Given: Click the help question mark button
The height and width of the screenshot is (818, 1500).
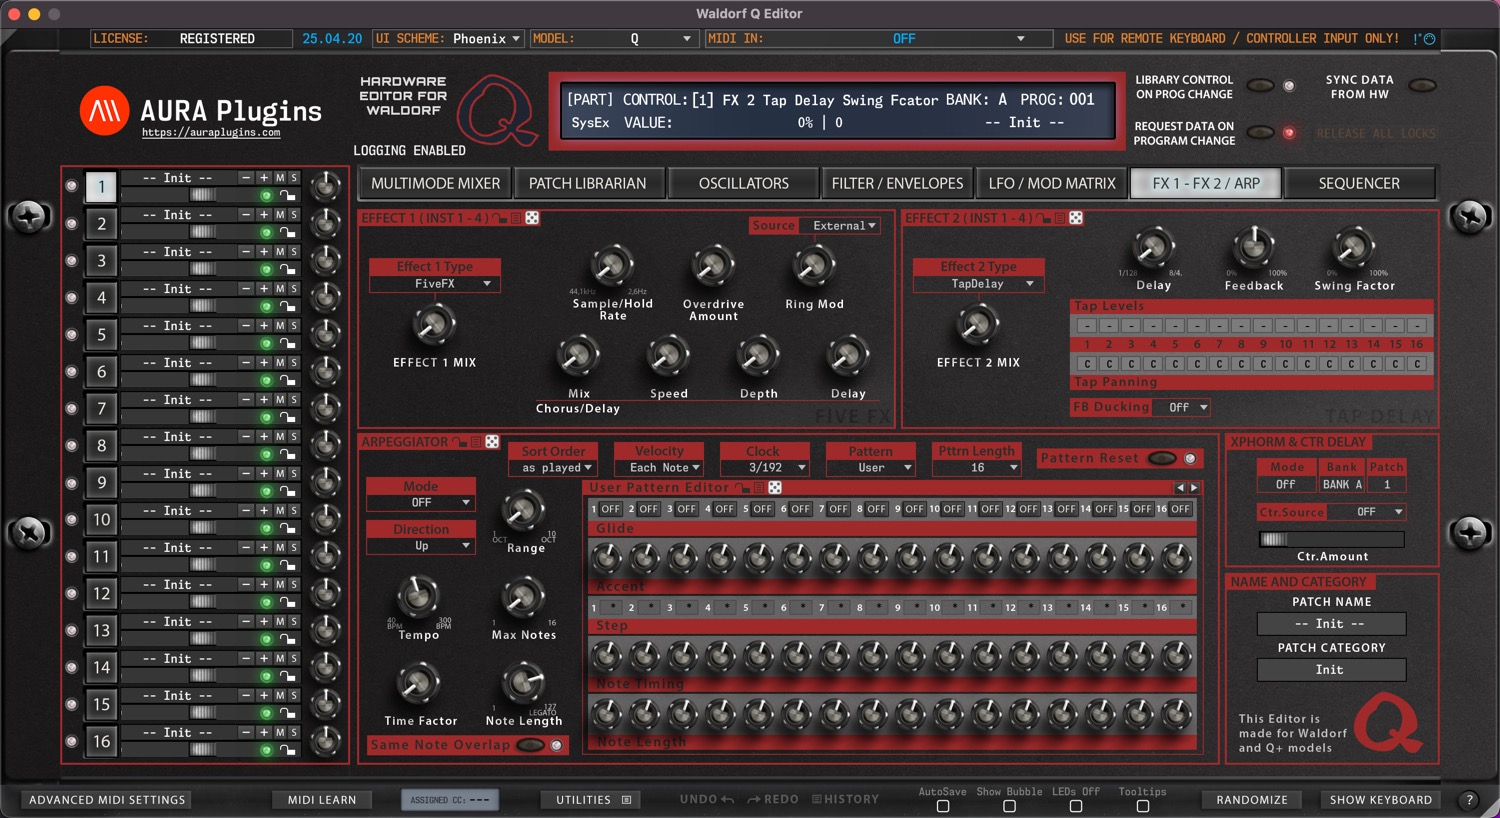Looking at the screenshot, I should (x=1468, y=800).
